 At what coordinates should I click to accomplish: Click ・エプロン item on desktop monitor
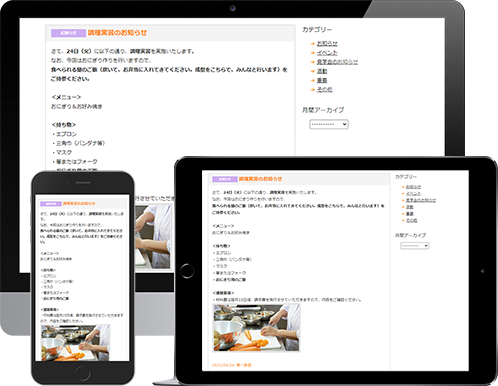65,134
